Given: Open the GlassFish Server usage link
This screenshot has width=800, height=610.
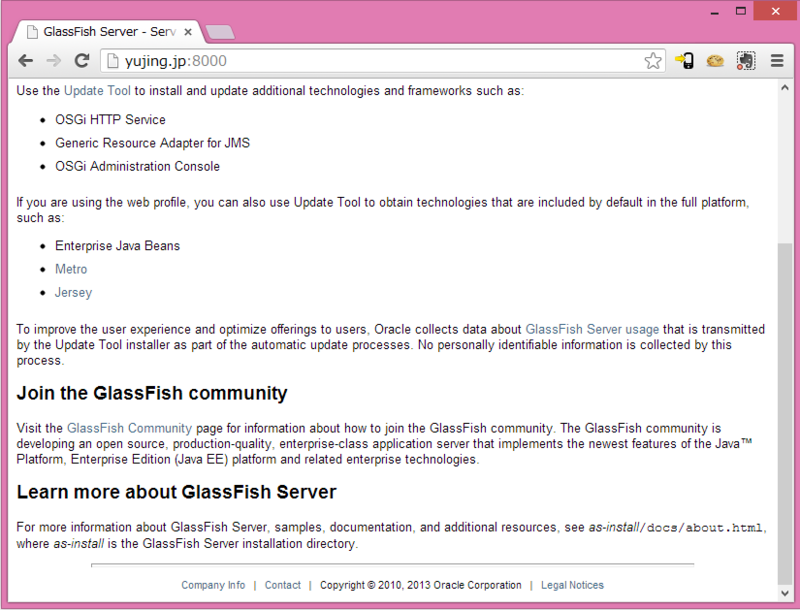Looking at the screenshot, I should [592, 329].
